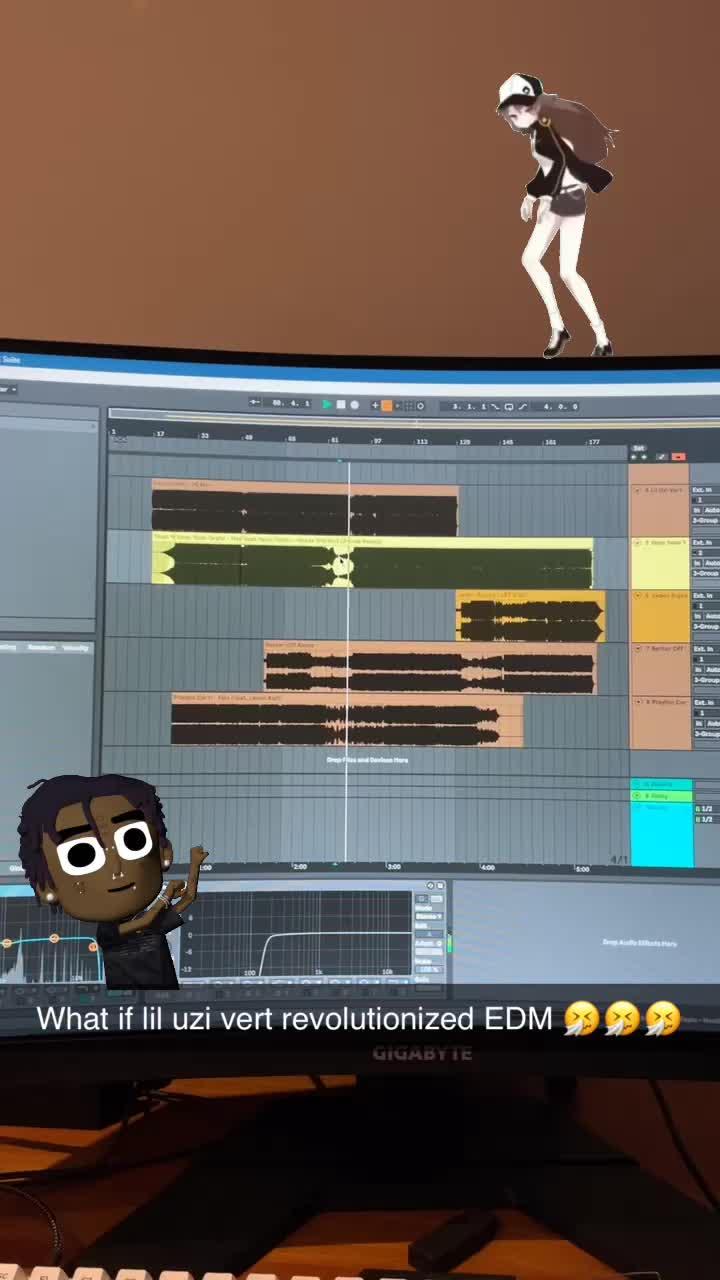The height and width of the screenshot is (1280, 720).
Task: Click the pencil-like icon next to the red icon
Action: click(x=662, y=457)
